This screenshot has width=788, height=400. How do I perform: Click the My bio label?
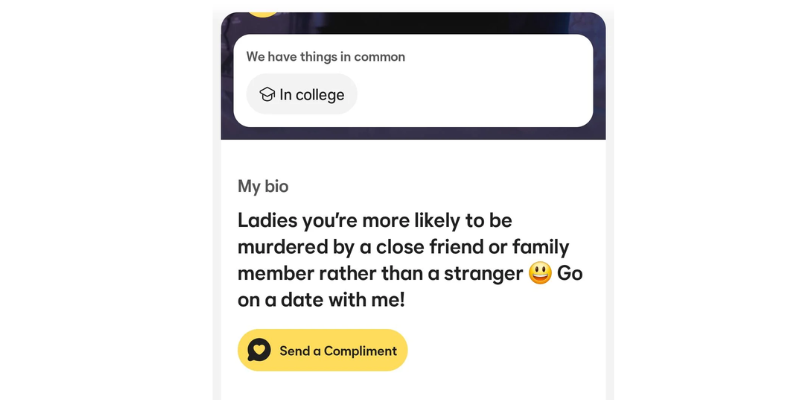(263, 186)
